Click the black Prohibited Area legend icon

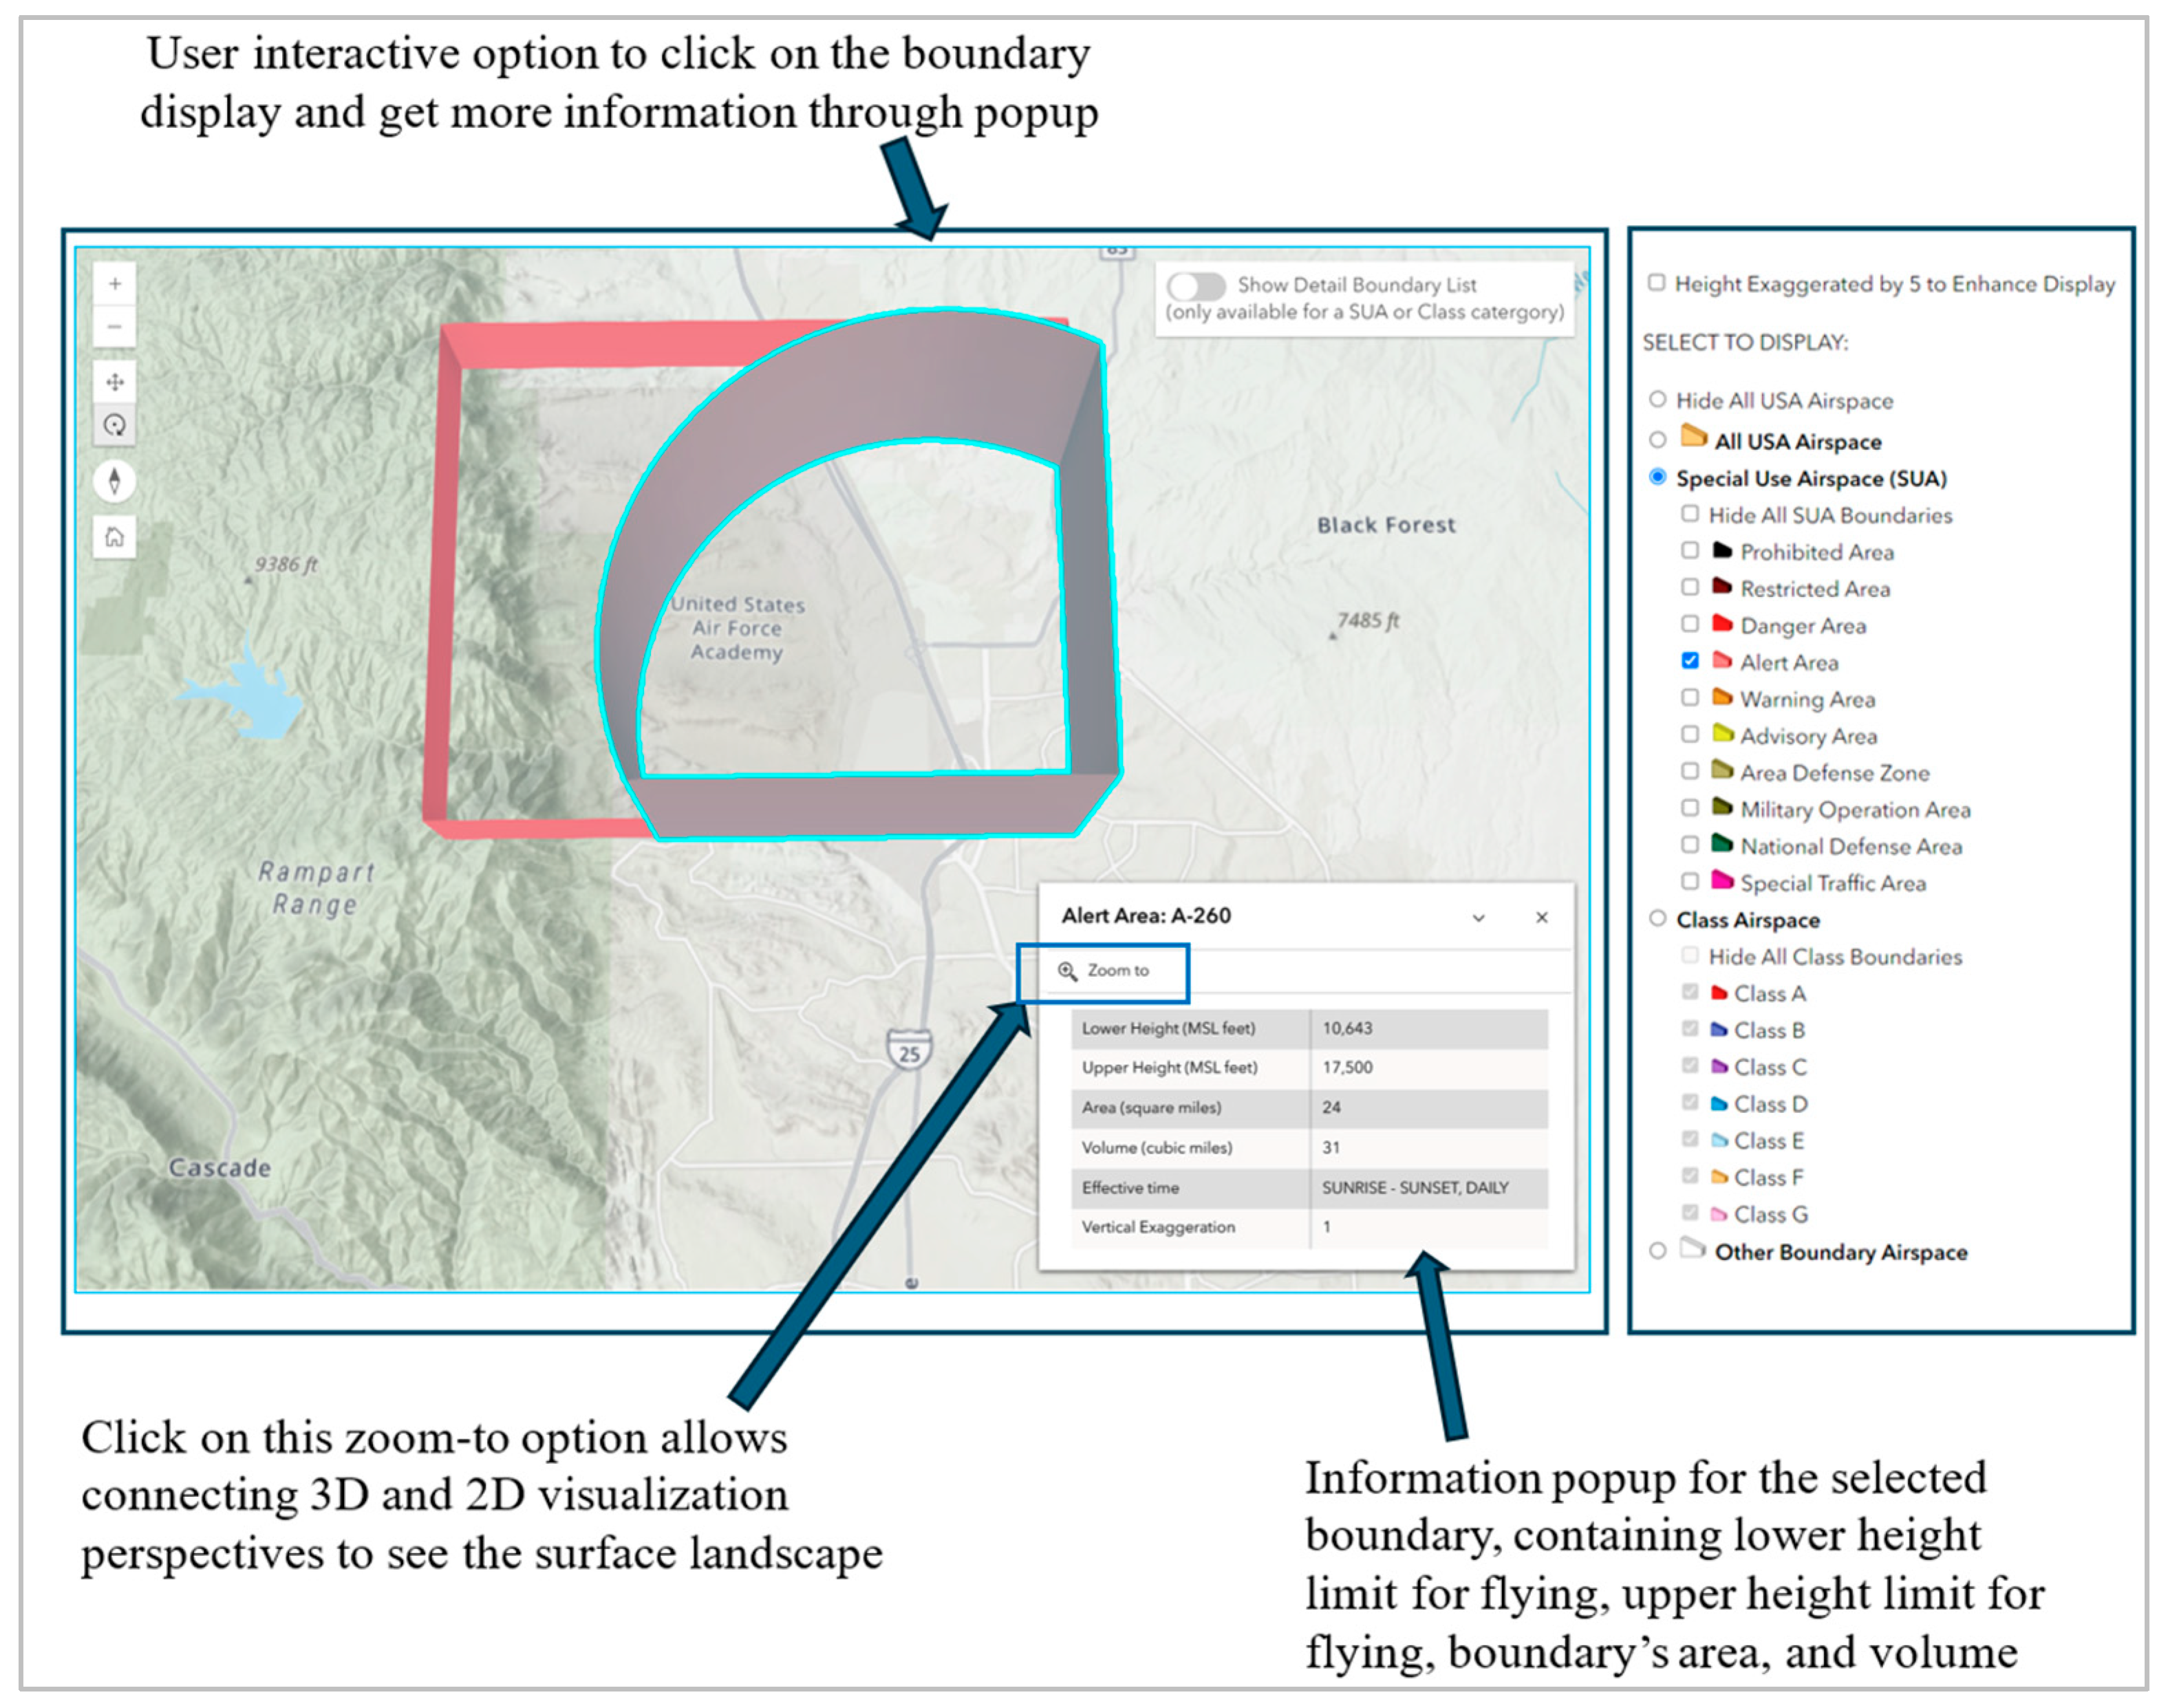(x=1722, y=550)
